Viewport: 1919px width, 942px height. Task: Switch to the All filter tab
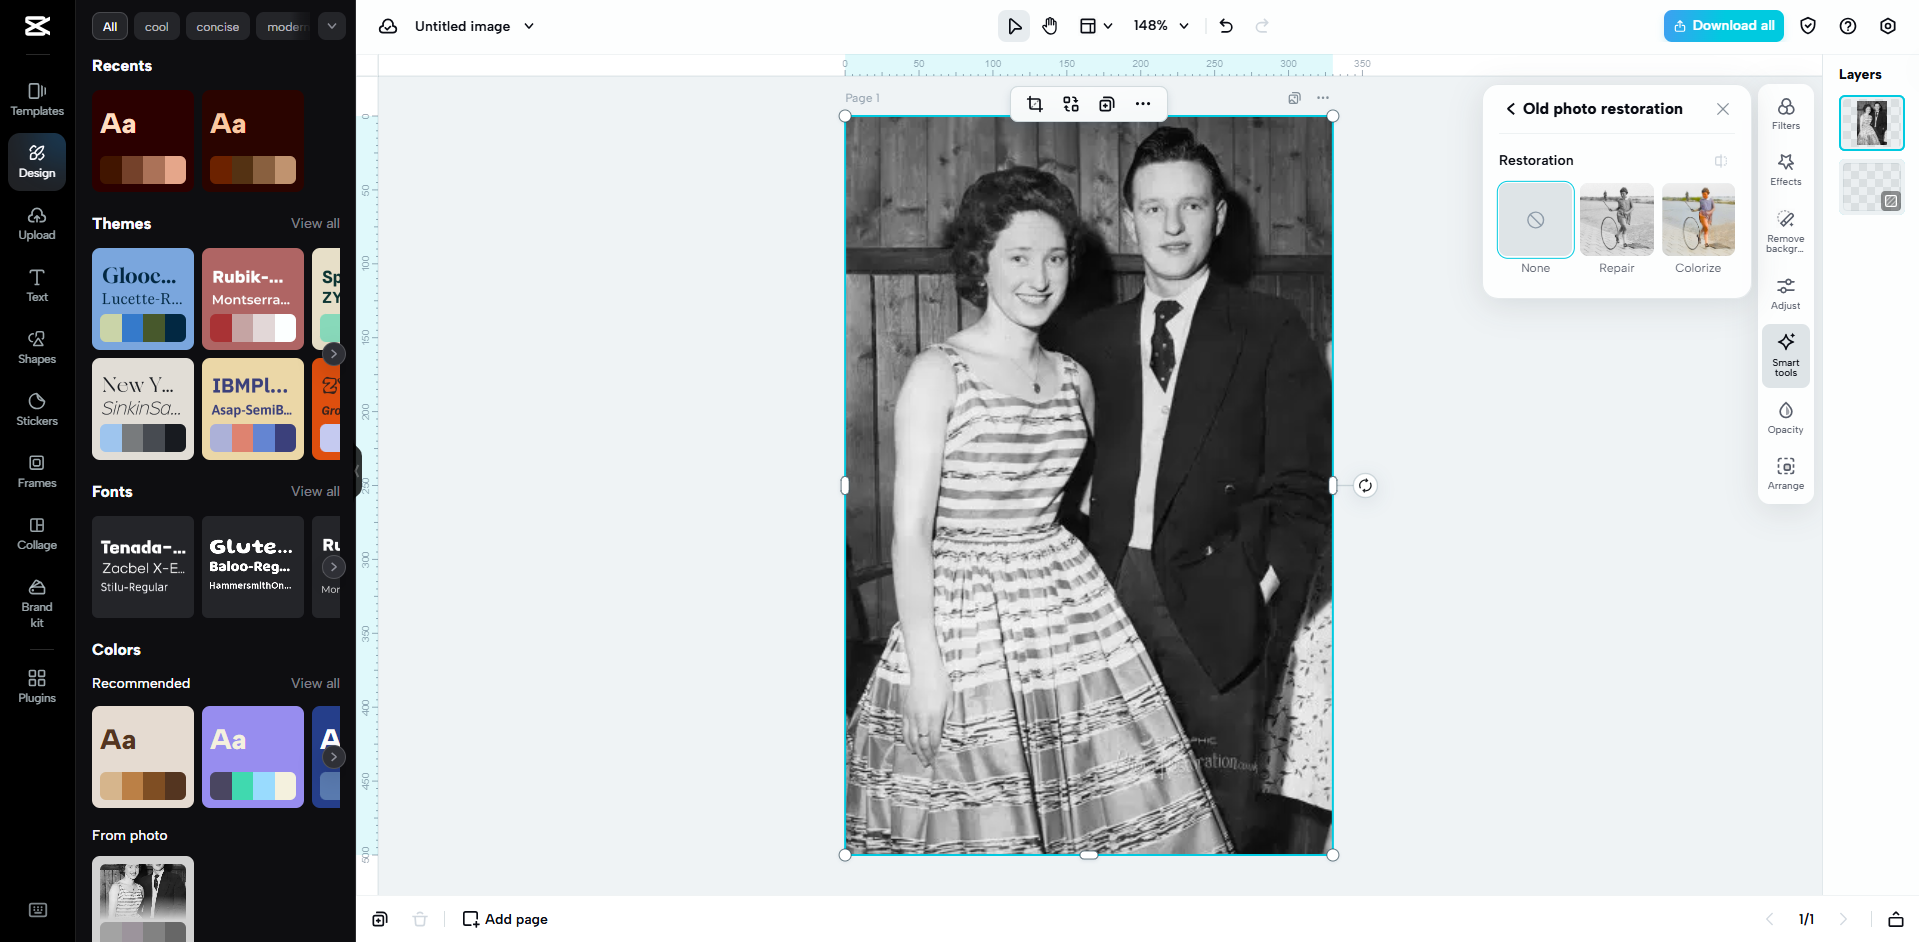(109, 26)
